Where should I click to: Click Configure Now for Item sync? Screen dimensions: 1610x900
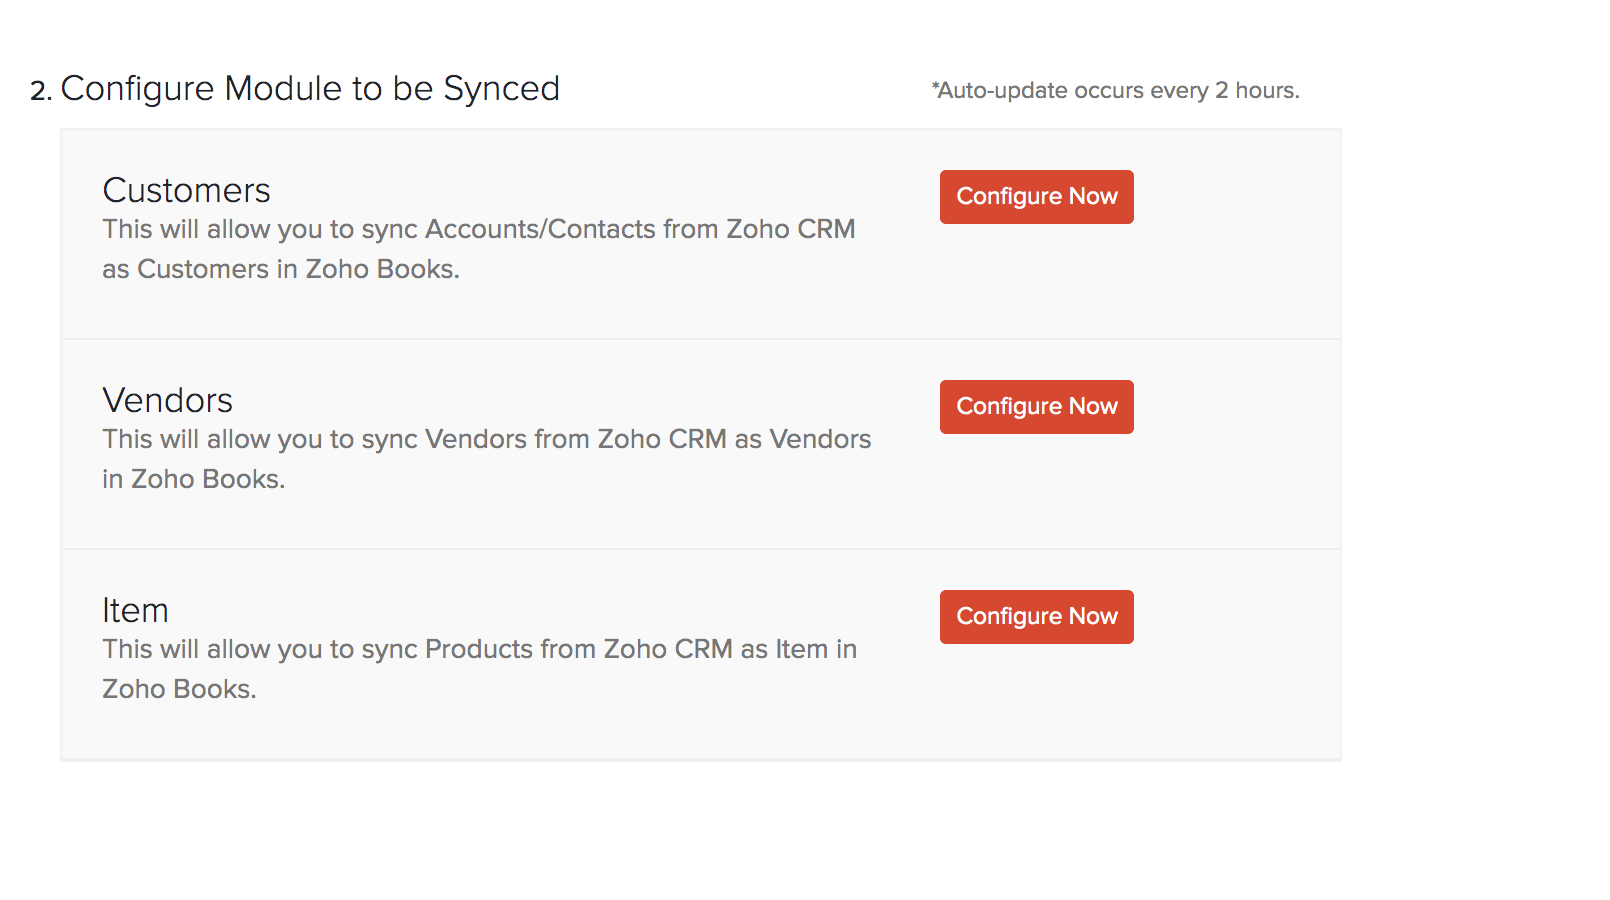click(1035, 616)
